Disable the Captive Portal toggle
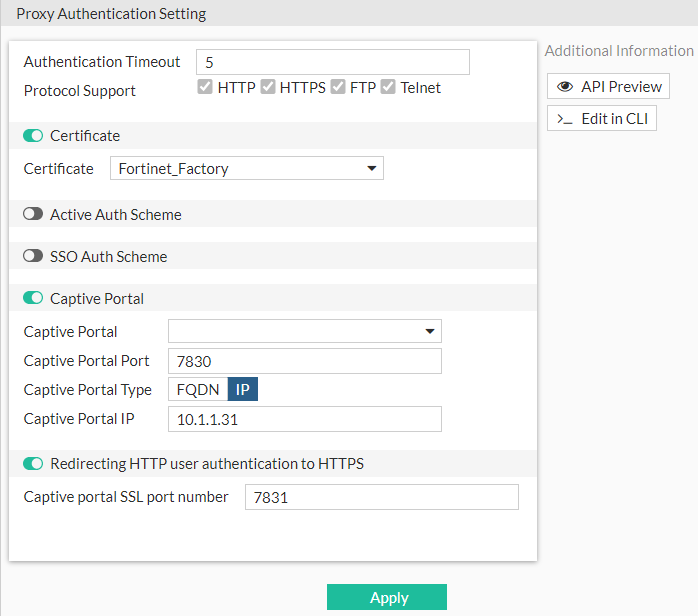Viewport: 698px width, 616px height. click(33, 299)
